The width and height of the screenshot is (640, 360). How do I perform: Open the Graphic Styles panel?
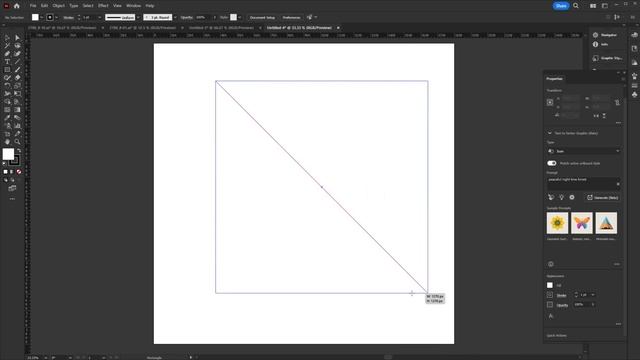(x=607, y=58)
